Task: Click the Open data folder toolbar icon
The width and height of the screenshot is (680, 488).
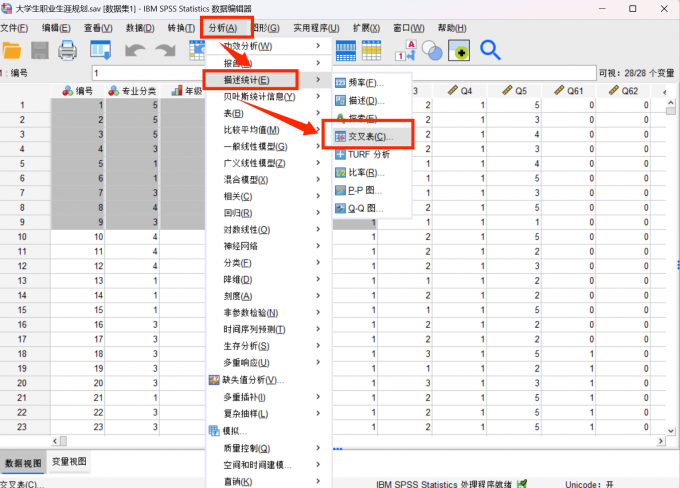Action: pyautogui.click(x=12, y=50)
